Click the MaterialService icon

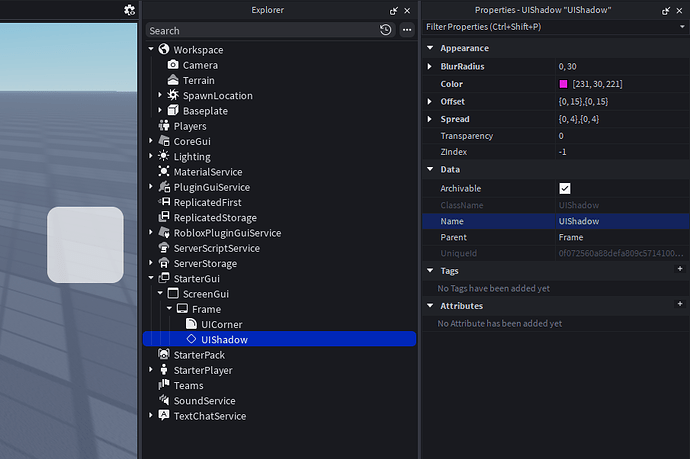[x=164, y=172]
